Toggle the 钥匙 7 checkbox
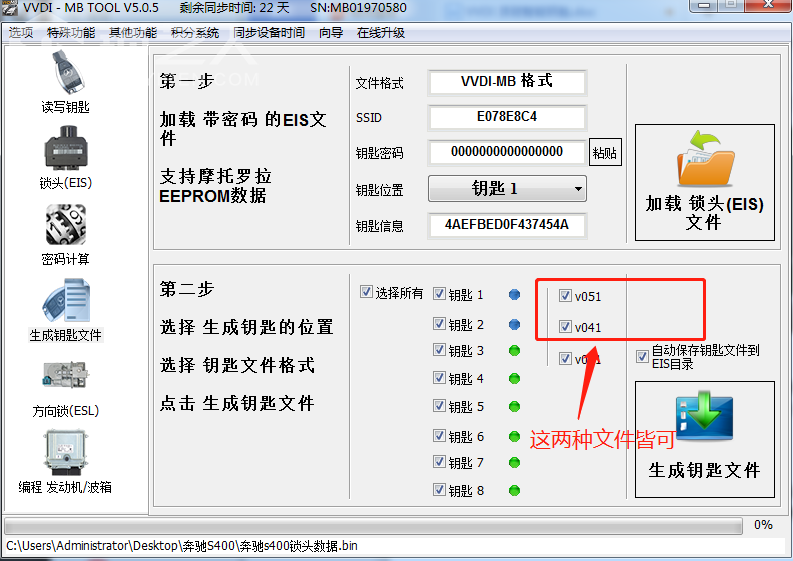793x561 pixels. [x=439, y=461]
